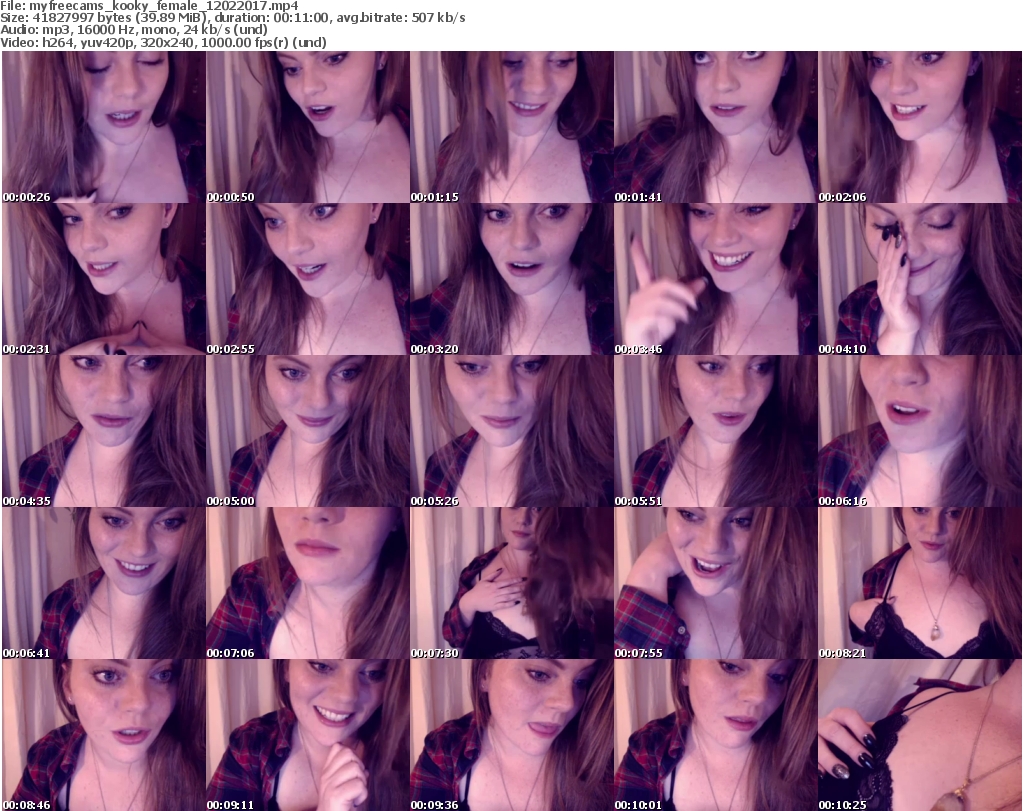Select the thumbnail frame timestamped 00:02:06

click(x=920, y=127)
